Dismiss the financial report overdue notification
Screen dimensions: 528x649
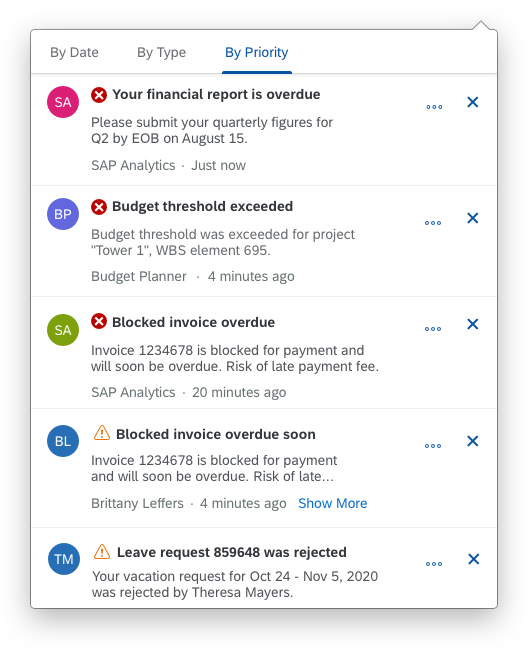coord(473,102)
